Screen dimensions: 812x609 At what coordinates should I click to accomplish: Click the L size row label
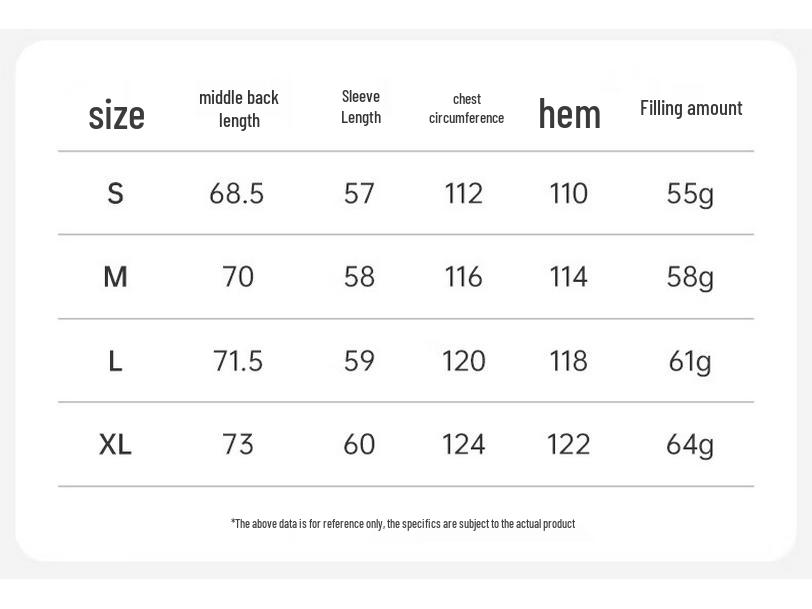coord(115,360)
